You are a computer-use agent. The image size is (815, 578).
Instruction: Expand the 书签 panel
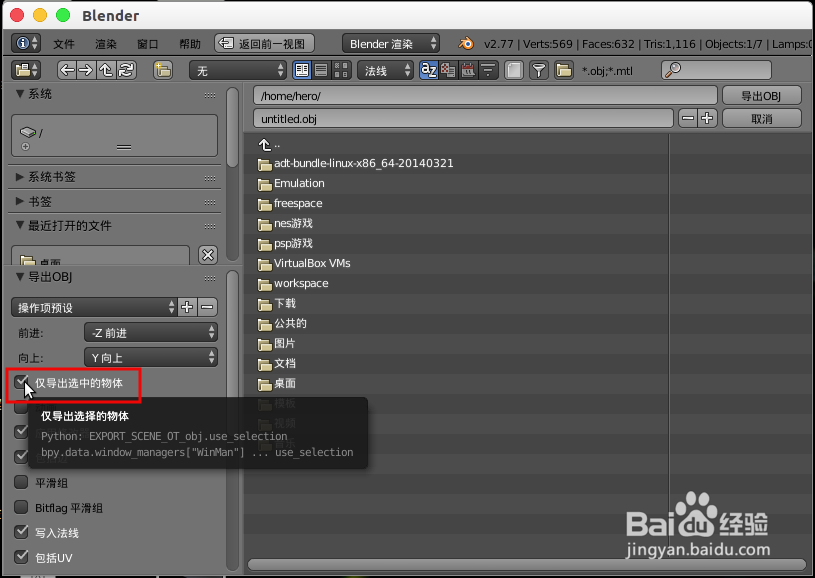(x=20, y=201)
